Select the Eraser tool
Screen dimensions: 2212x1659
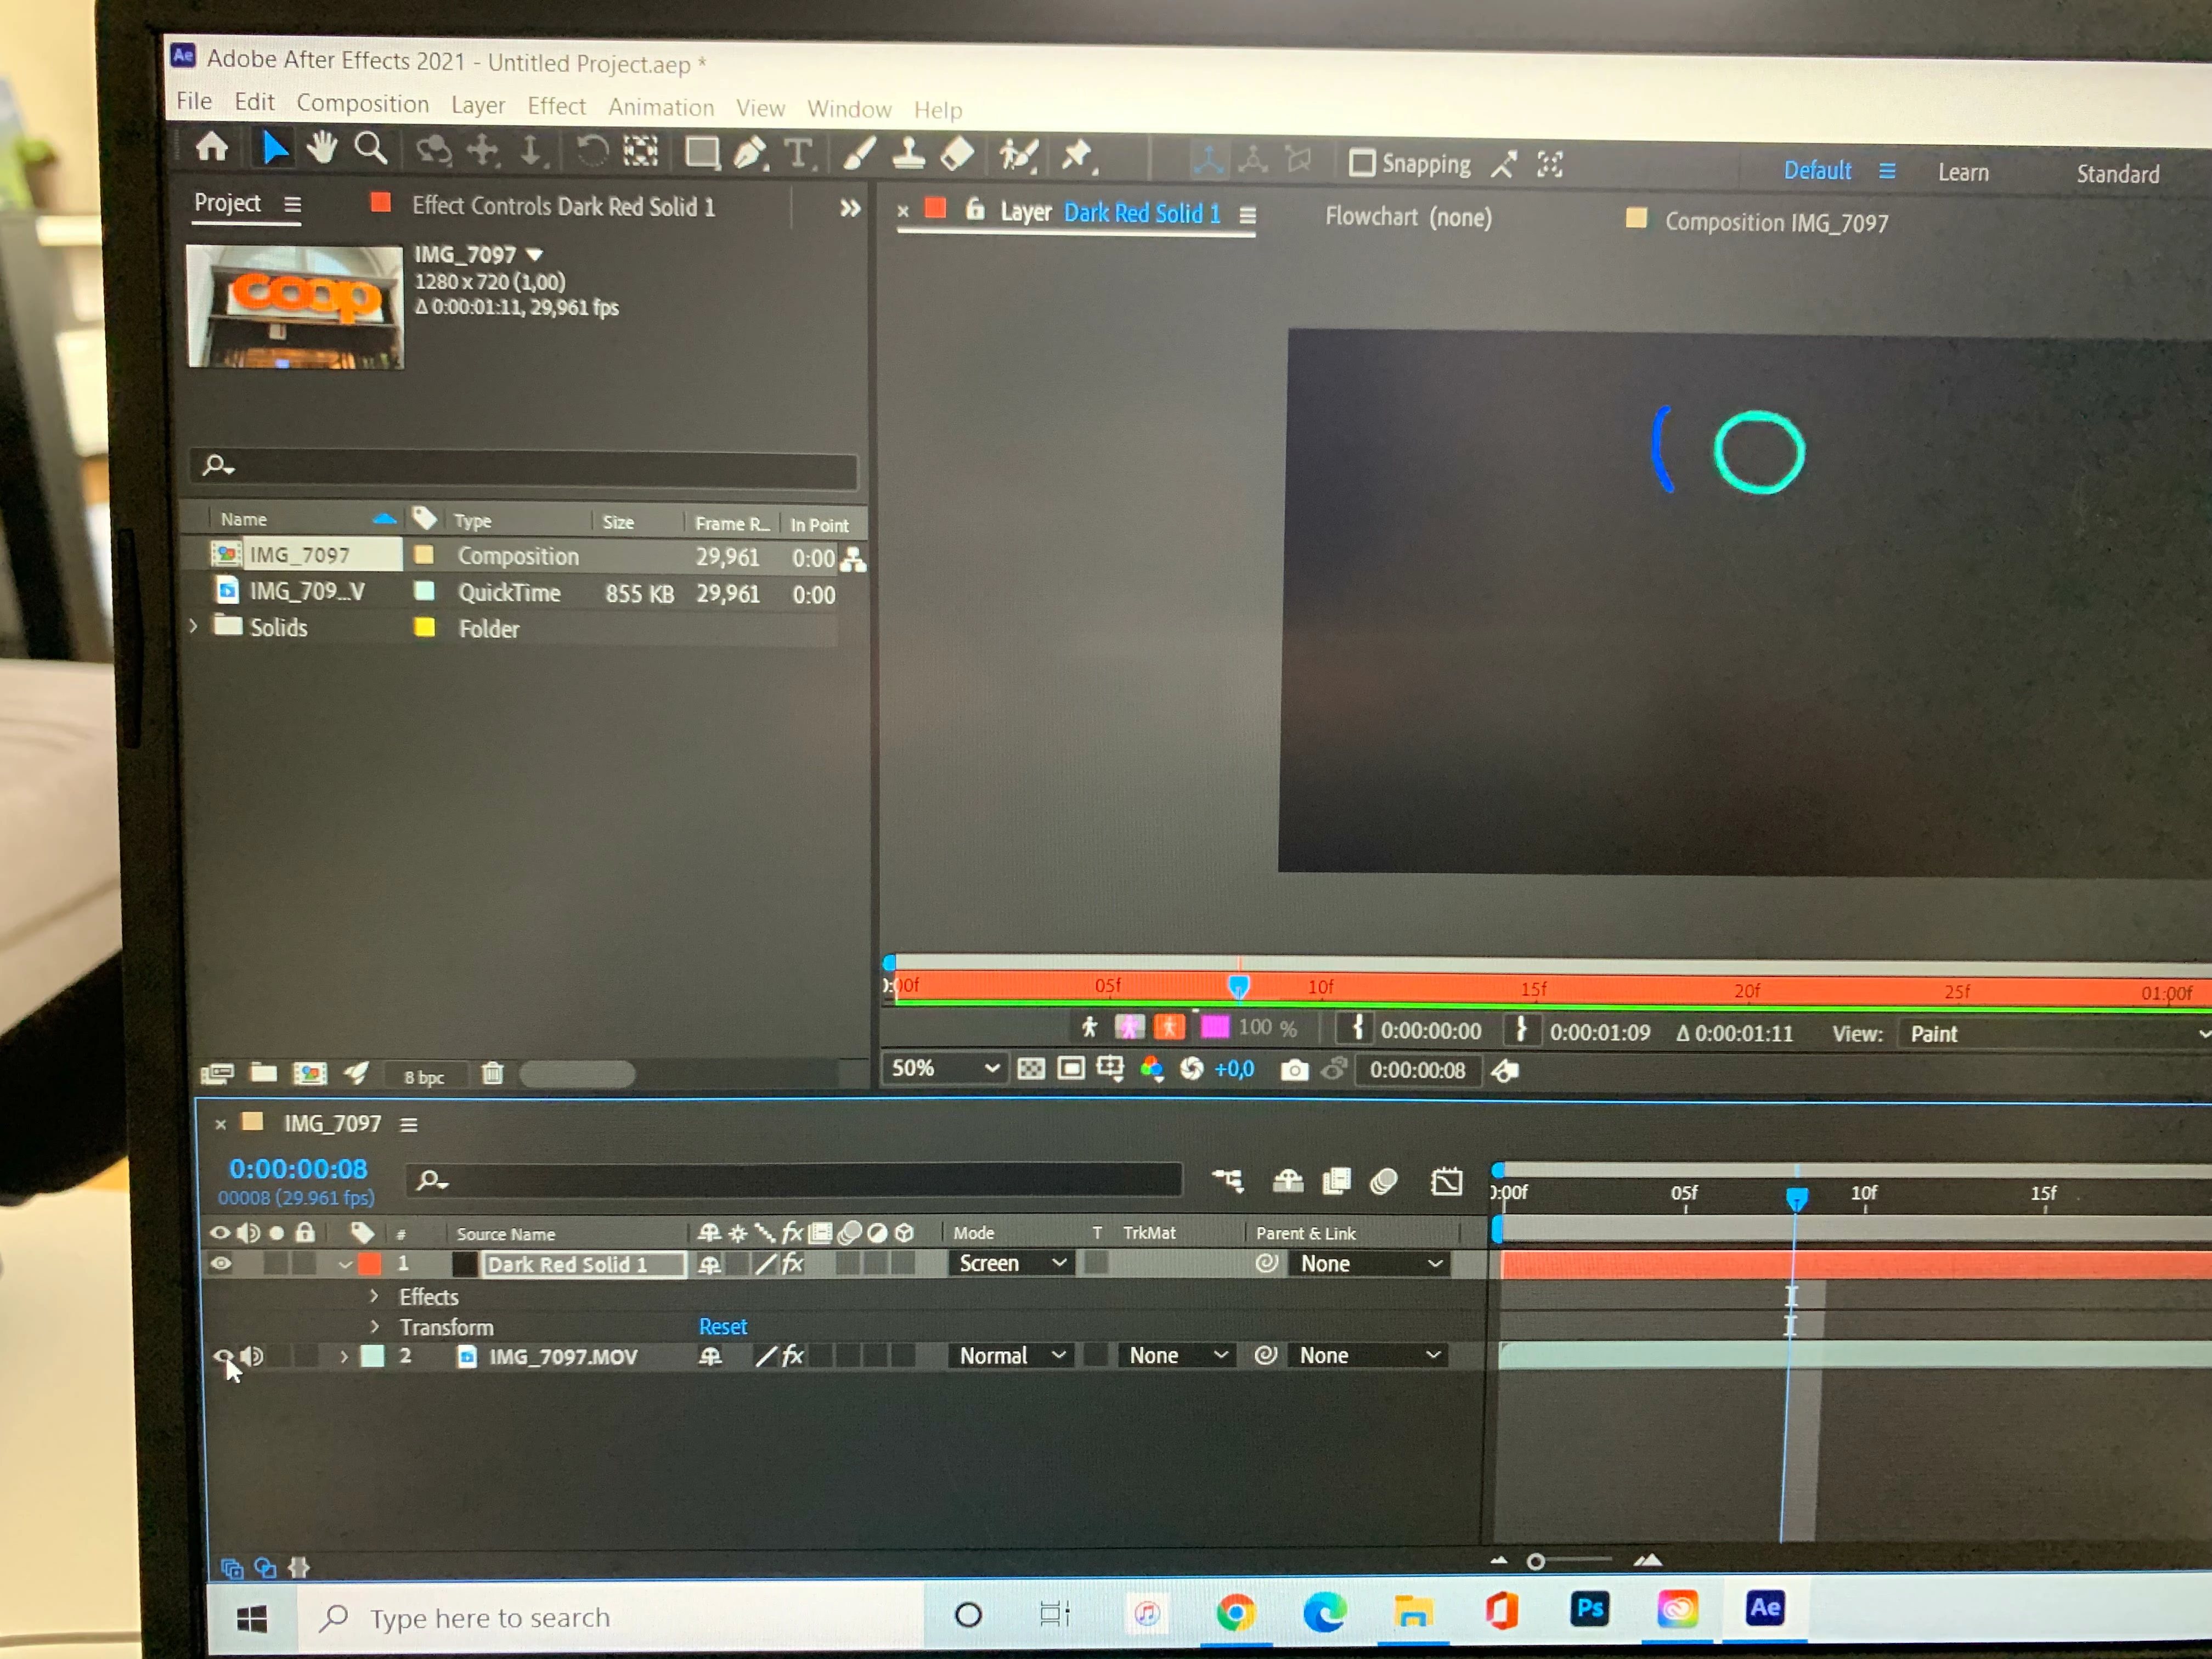click(958, 154)
